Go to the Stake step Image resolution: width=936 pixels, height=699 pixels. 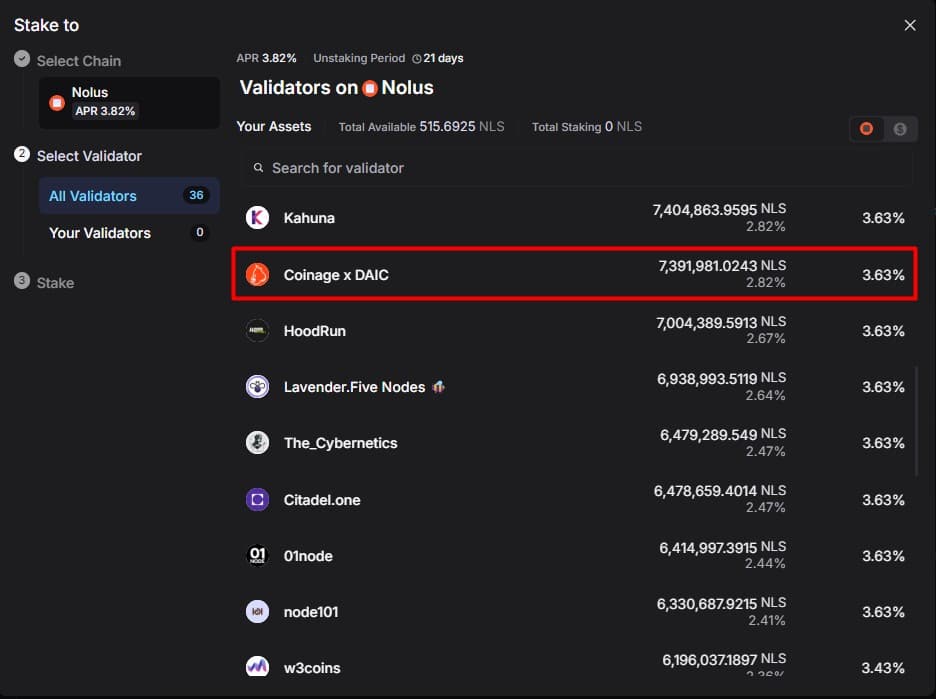click(x=56, y=283)
